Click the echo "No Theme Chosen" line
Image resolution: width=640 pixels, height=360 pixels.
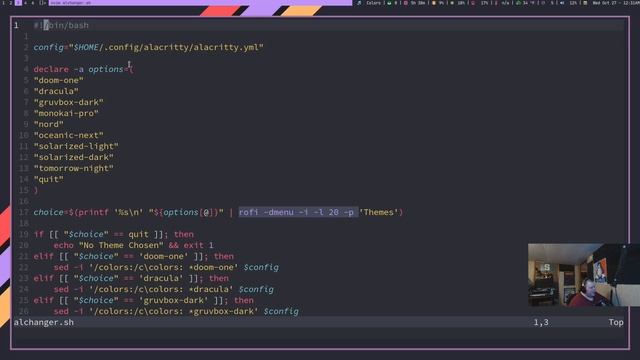pyautogui.click(x=133, y=245)
